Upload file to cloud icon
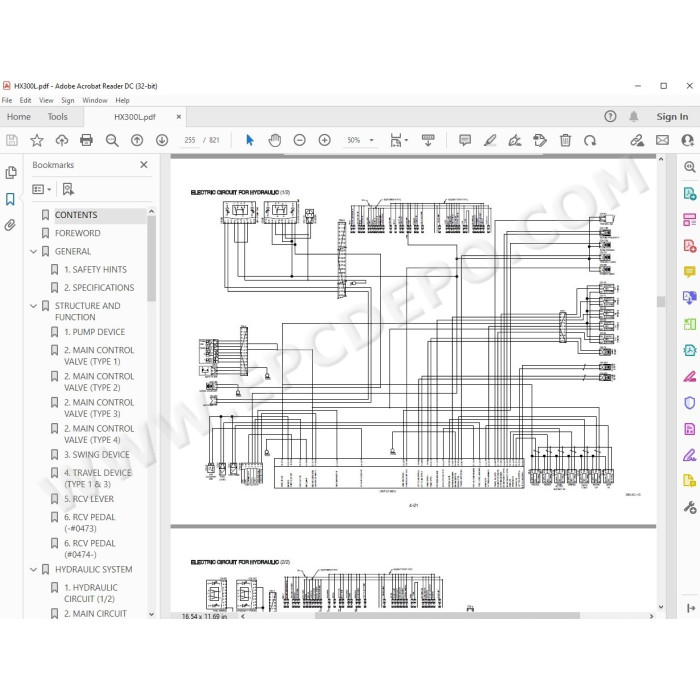The width and height of the screenshot is (700, 700). pos(62,141)
